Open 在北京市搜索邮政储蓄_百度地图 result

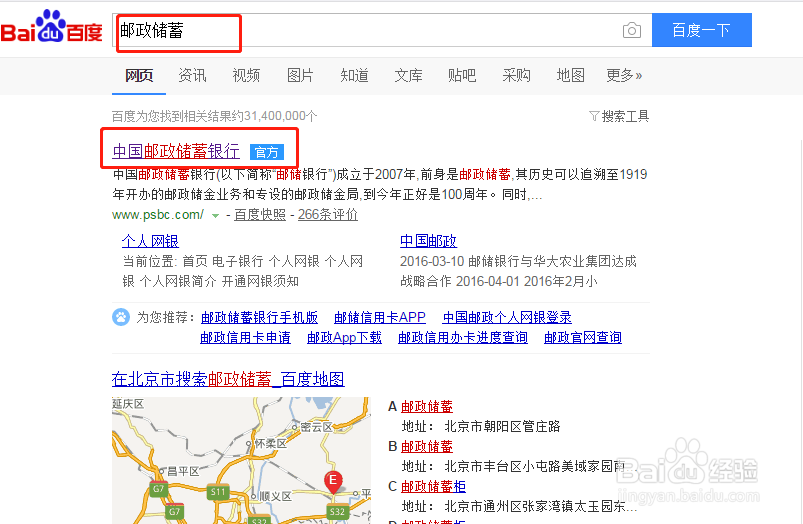tap(228, 380)
